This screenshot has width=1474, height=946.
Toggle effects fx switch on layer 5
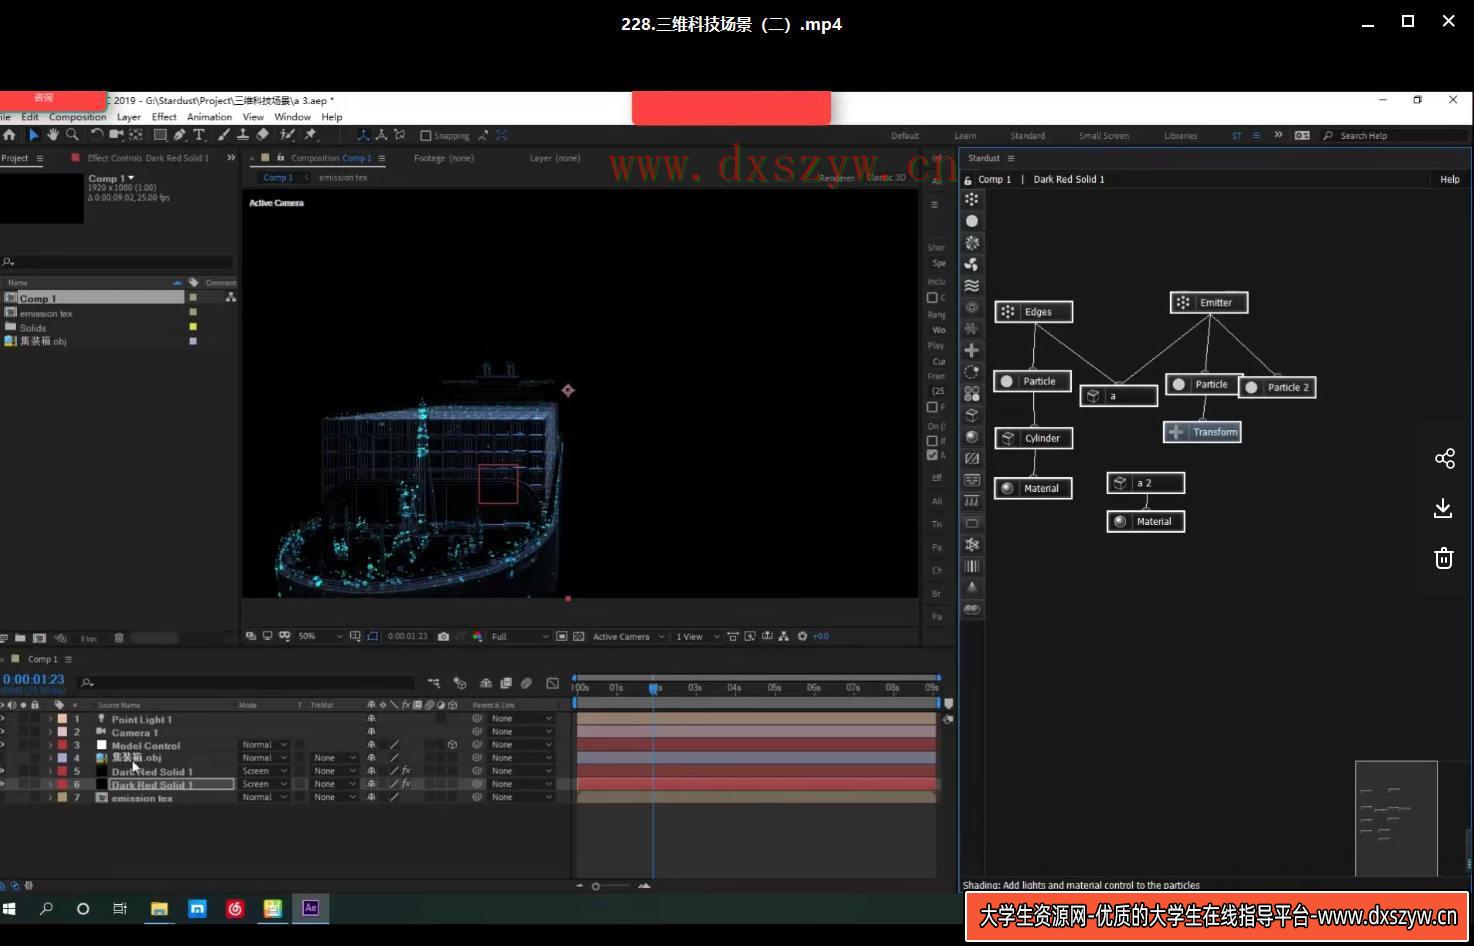point(406,771)
